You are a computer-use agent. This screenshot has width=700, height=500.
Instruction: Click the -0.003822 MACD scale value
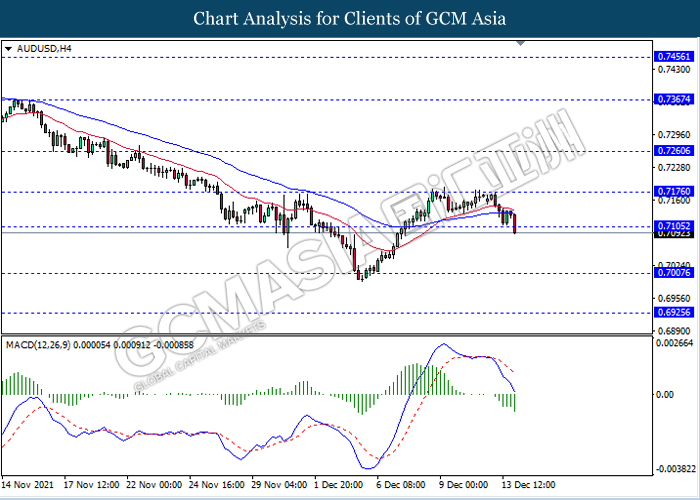coord(675,469)
